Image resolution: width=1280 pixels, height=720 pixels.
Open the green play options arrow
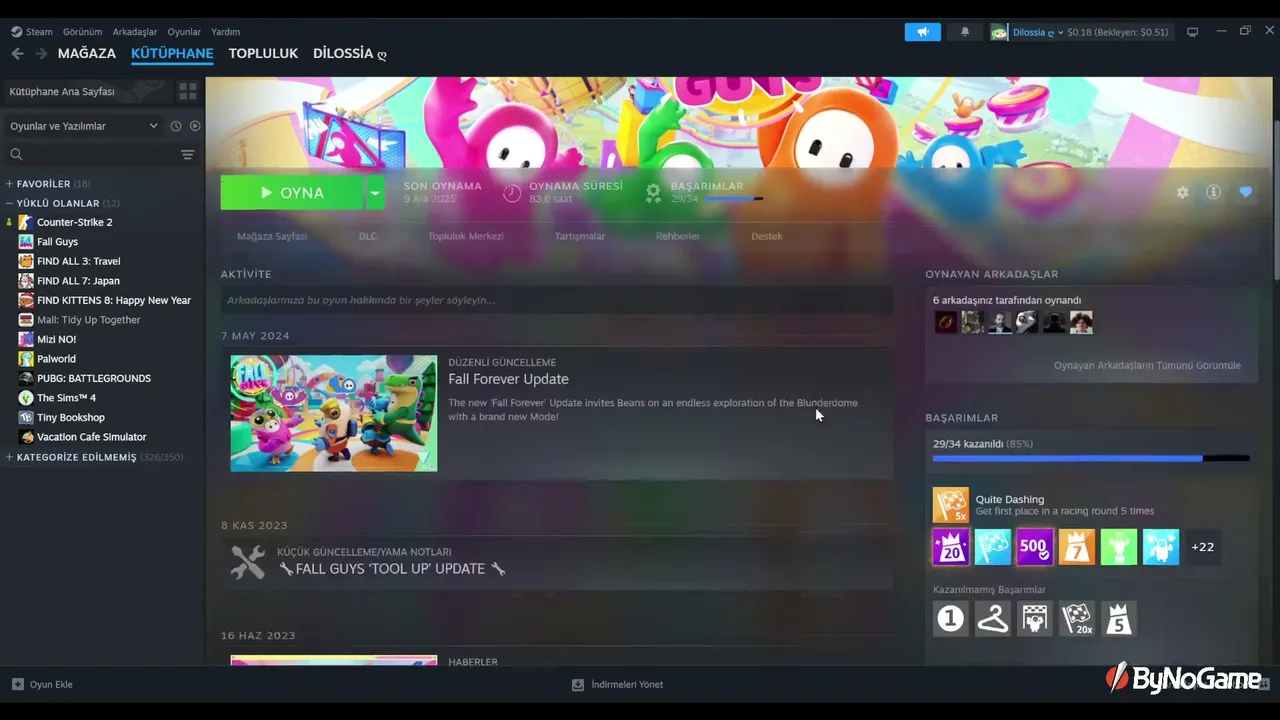tap(374, 192)
